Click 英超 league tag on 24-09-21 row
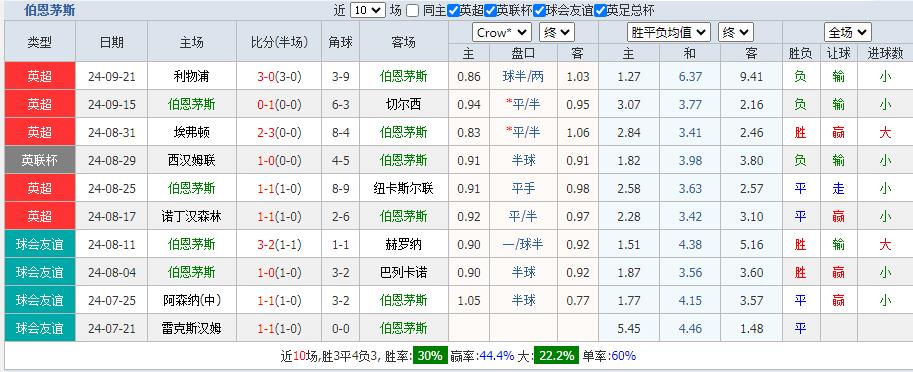The height and width of the screenshot is (372, 913). pyautogui.click(x=40, y=76)
